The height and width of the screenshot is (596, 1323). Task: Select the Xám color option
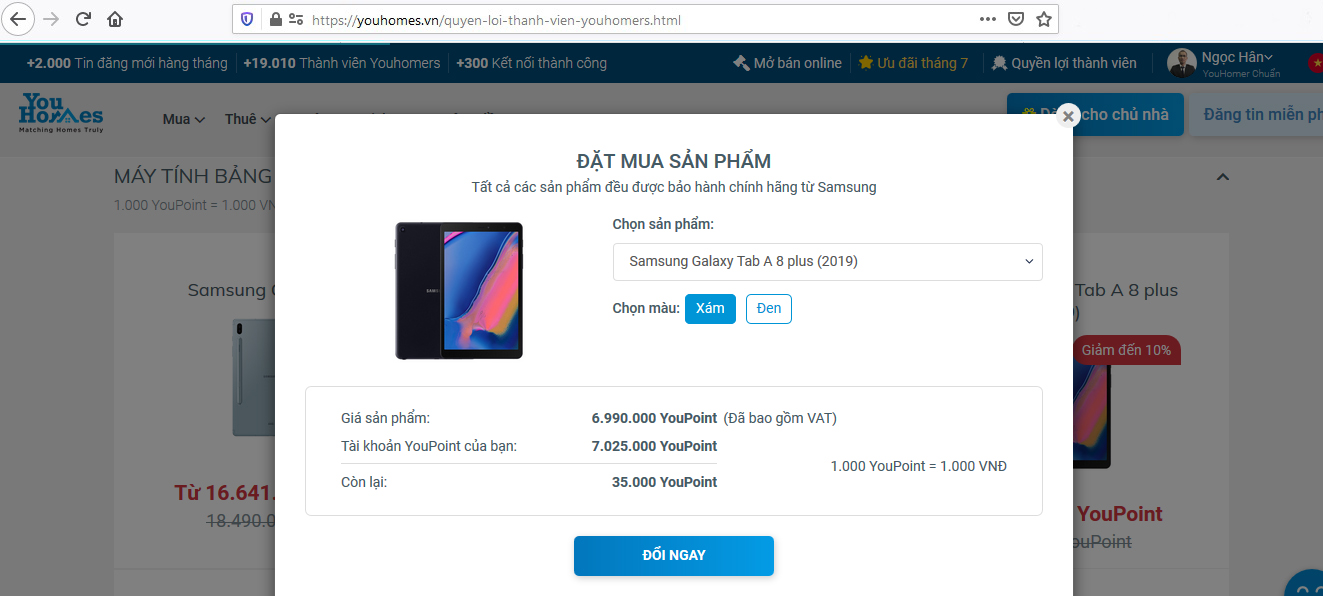click(x=710, y=308)
